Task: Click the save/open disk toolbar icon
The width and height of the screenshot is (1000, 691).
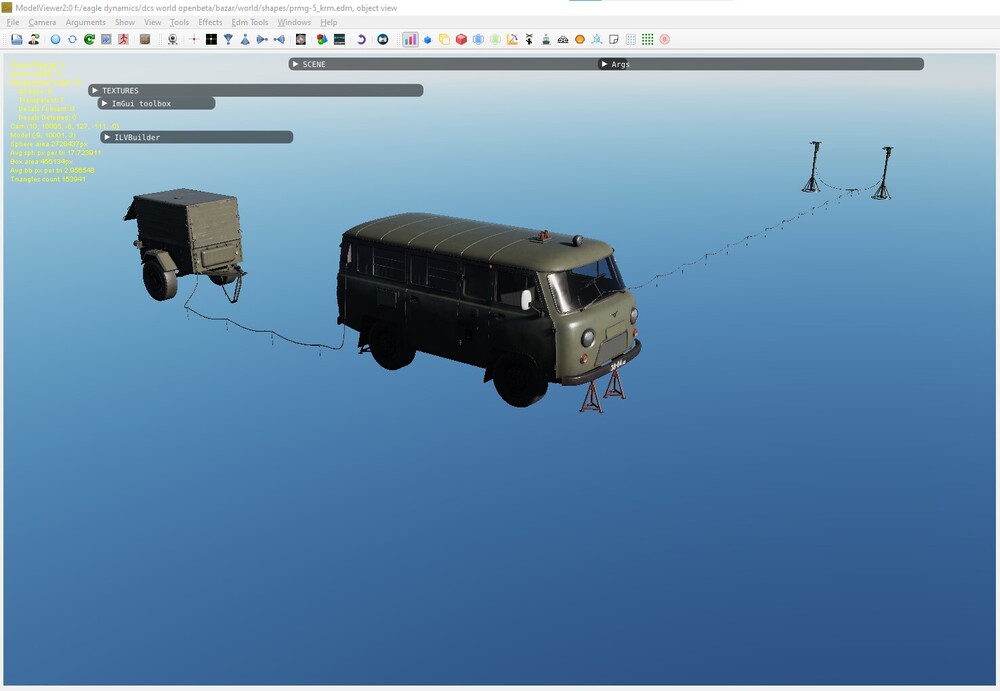Action: [x=17, y=40]
